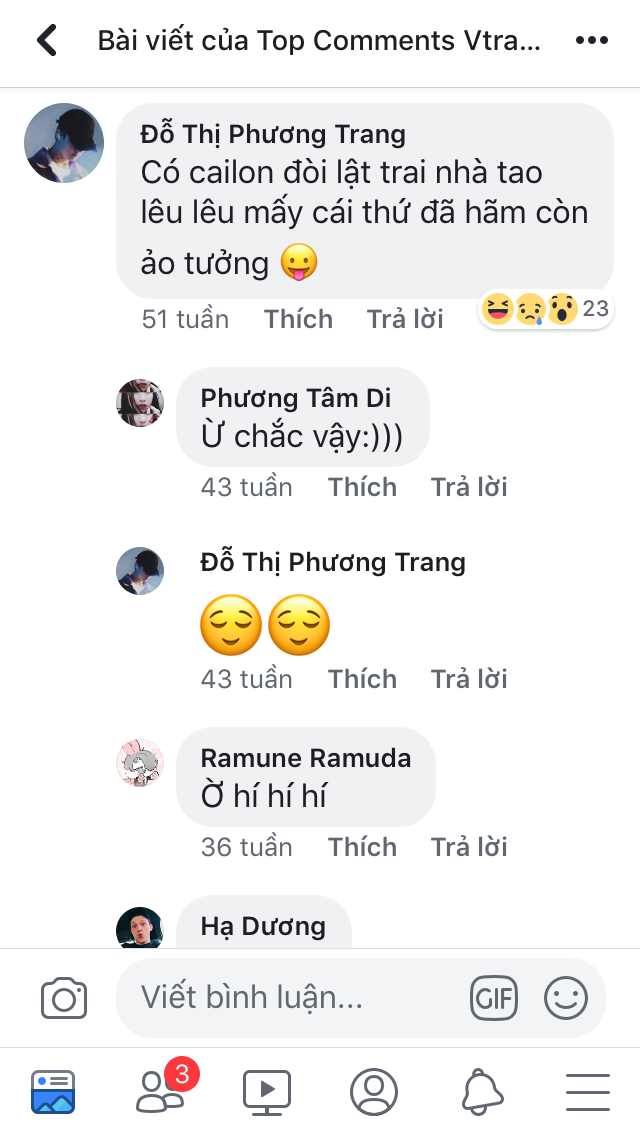Open the Profile tab
Screen dimensions: 640x1136
tap(374, 1091)
